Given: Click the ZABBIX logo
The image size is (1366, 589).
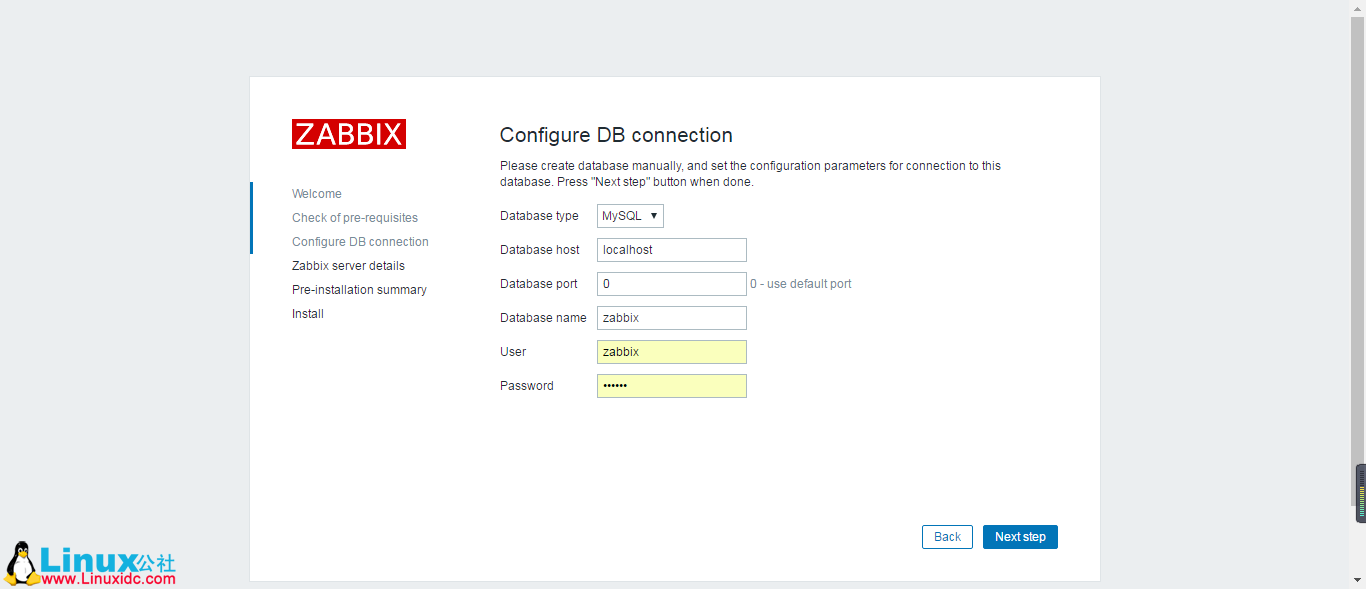Looking at the screenshot, I should point(348,133).
